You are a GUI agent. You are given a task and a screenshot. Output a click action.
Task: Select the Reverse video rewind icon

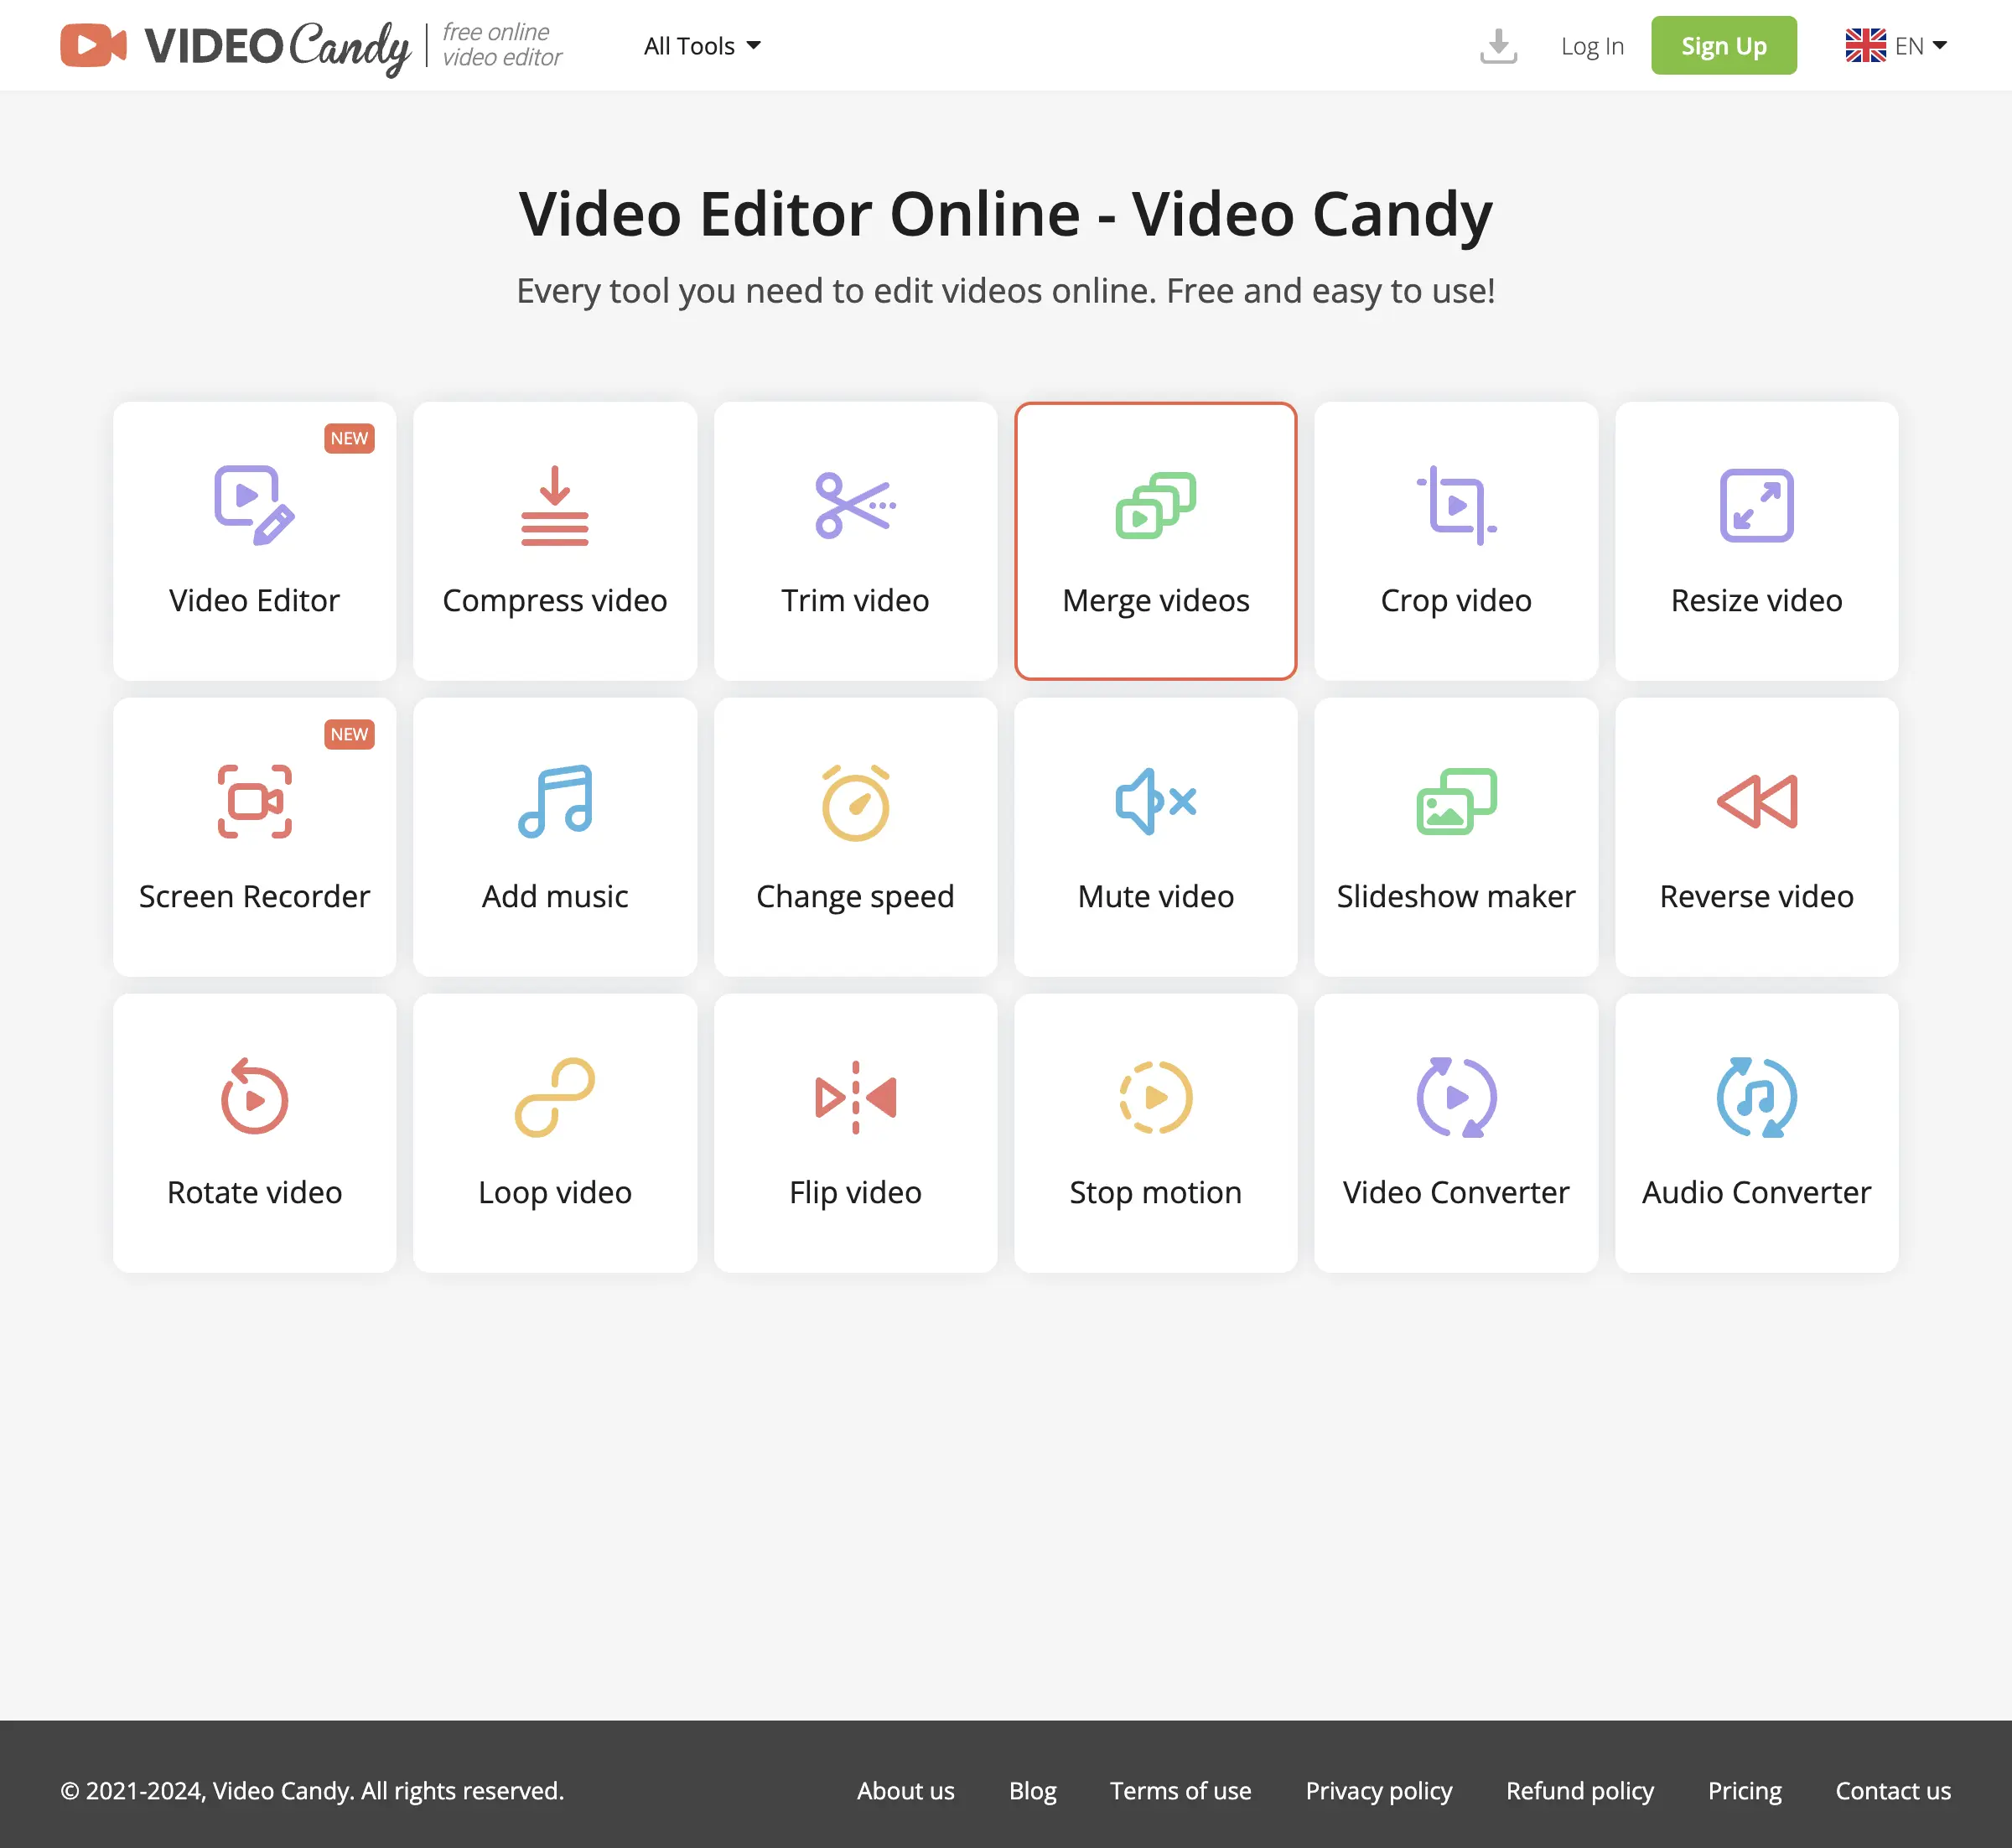(1756, 801)
